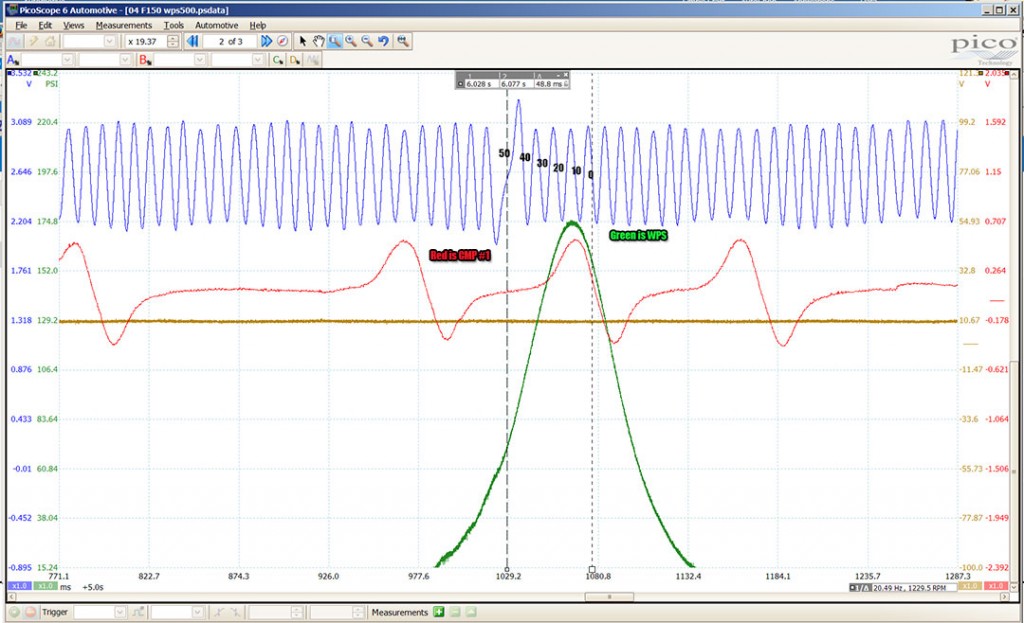This screenshot has height=623, width=1024.
Task: Open Channel A coupling dropdown
Action: pos(125,60)
